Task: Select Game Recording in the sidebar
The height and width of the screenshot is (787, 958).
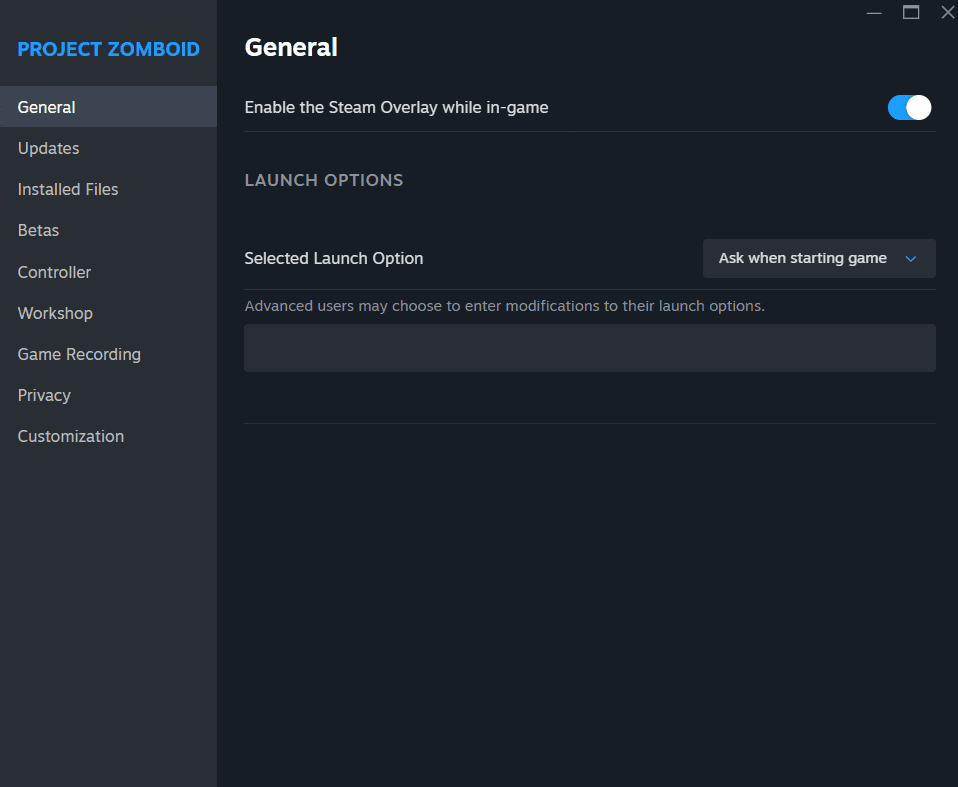Action: pos(79,354)
